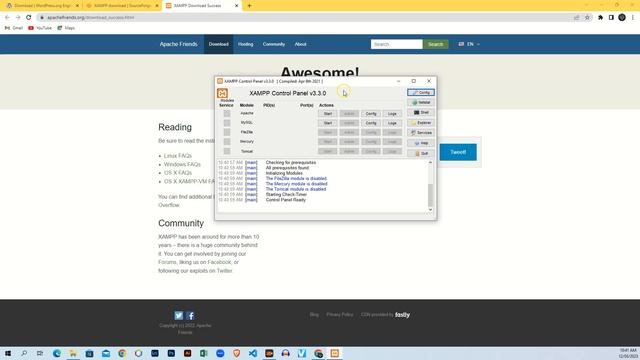Screen dimensions: 640x360
Task: Close the XAMPP Download Success tab
Action: pos(237,6)
